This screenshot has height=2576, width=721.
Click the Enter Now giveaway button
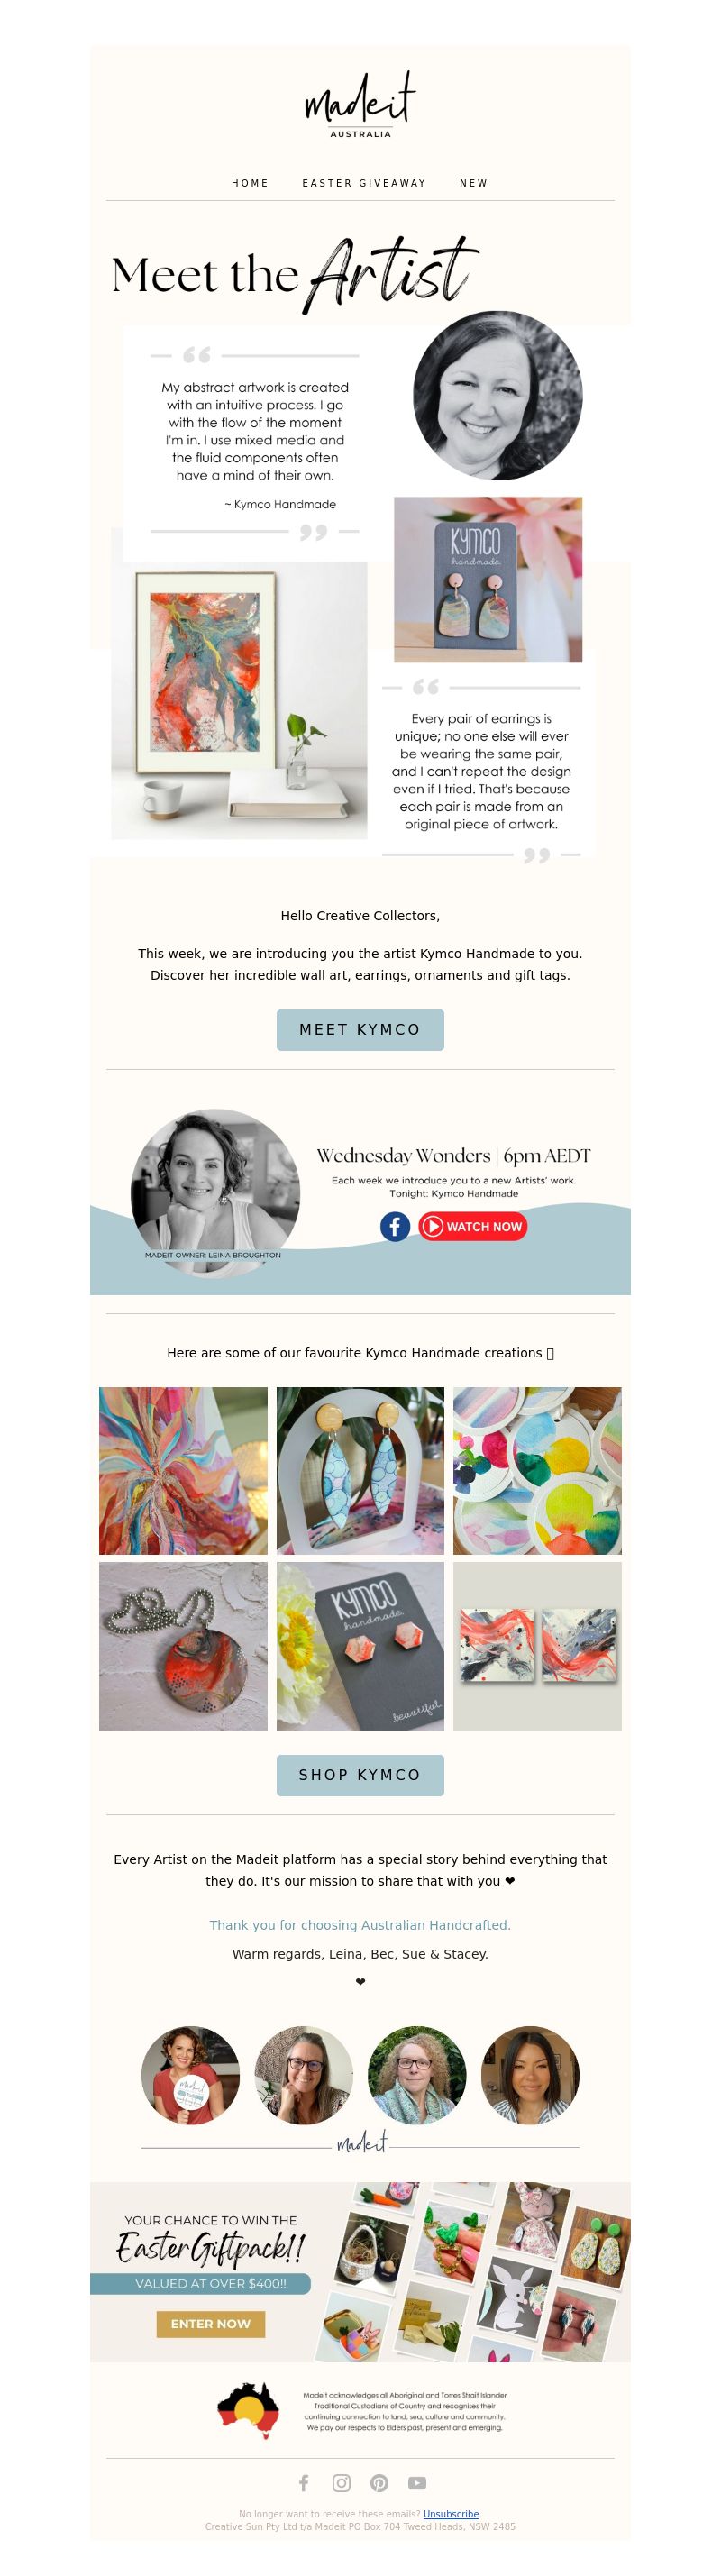tap(211, 2323)
